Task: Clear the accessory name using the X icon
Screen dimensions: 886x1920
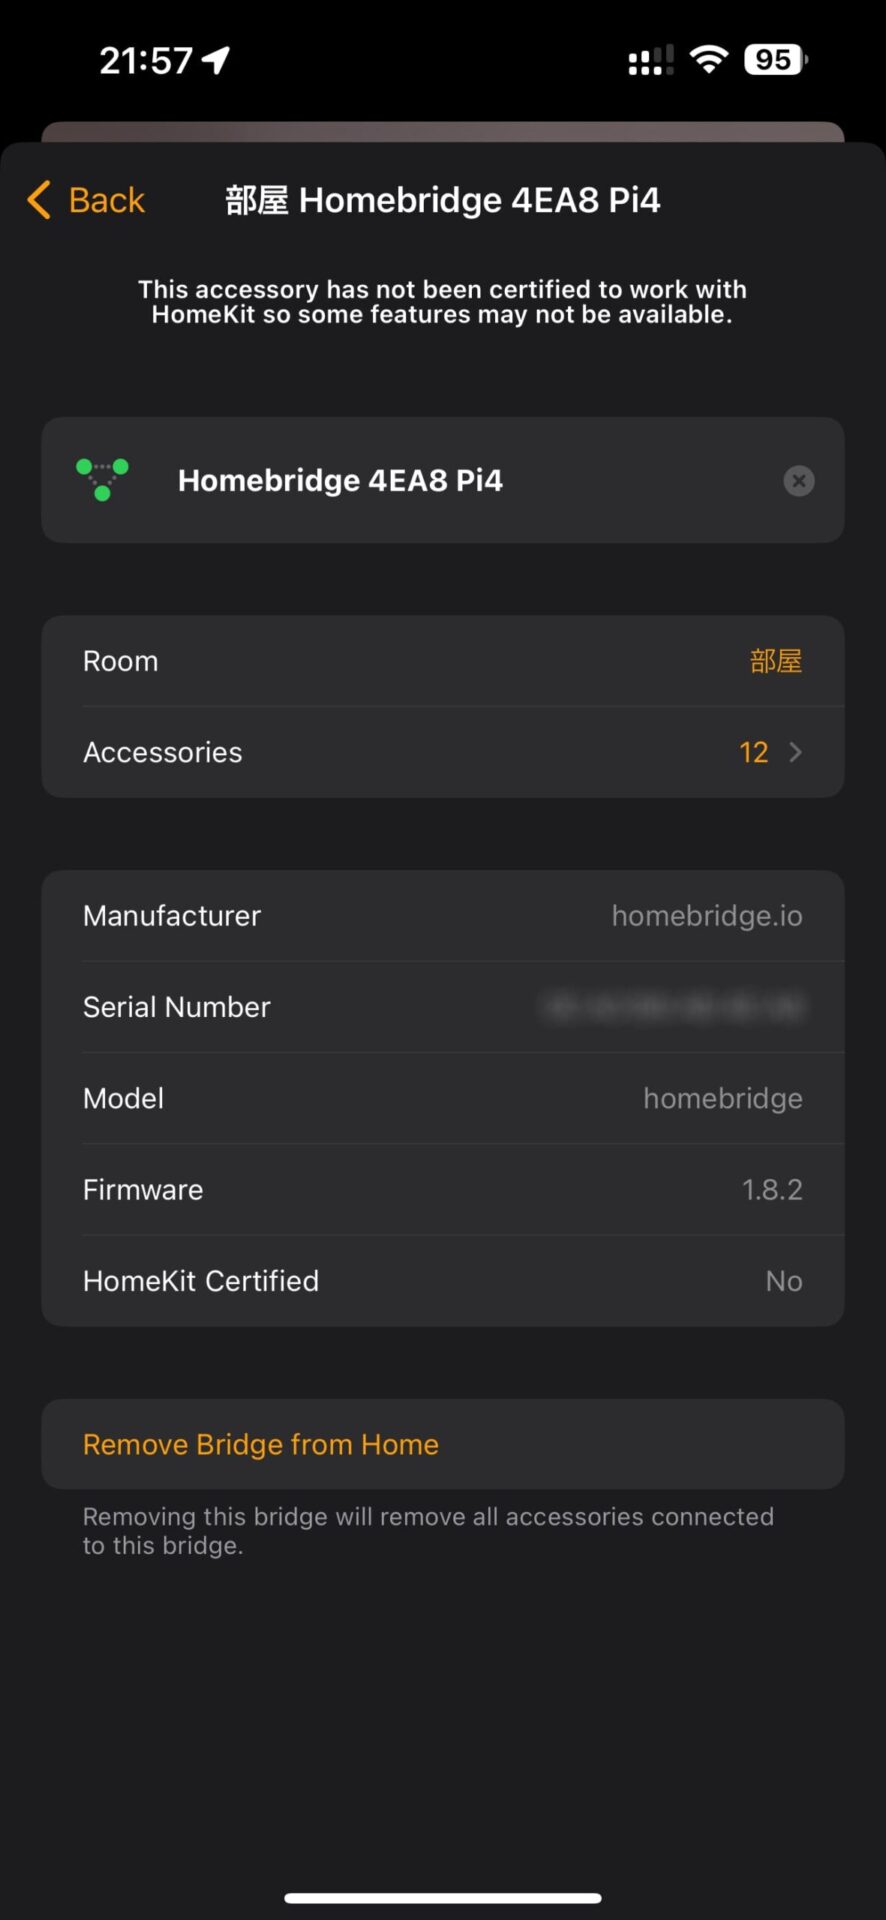Action: [798, 481]
